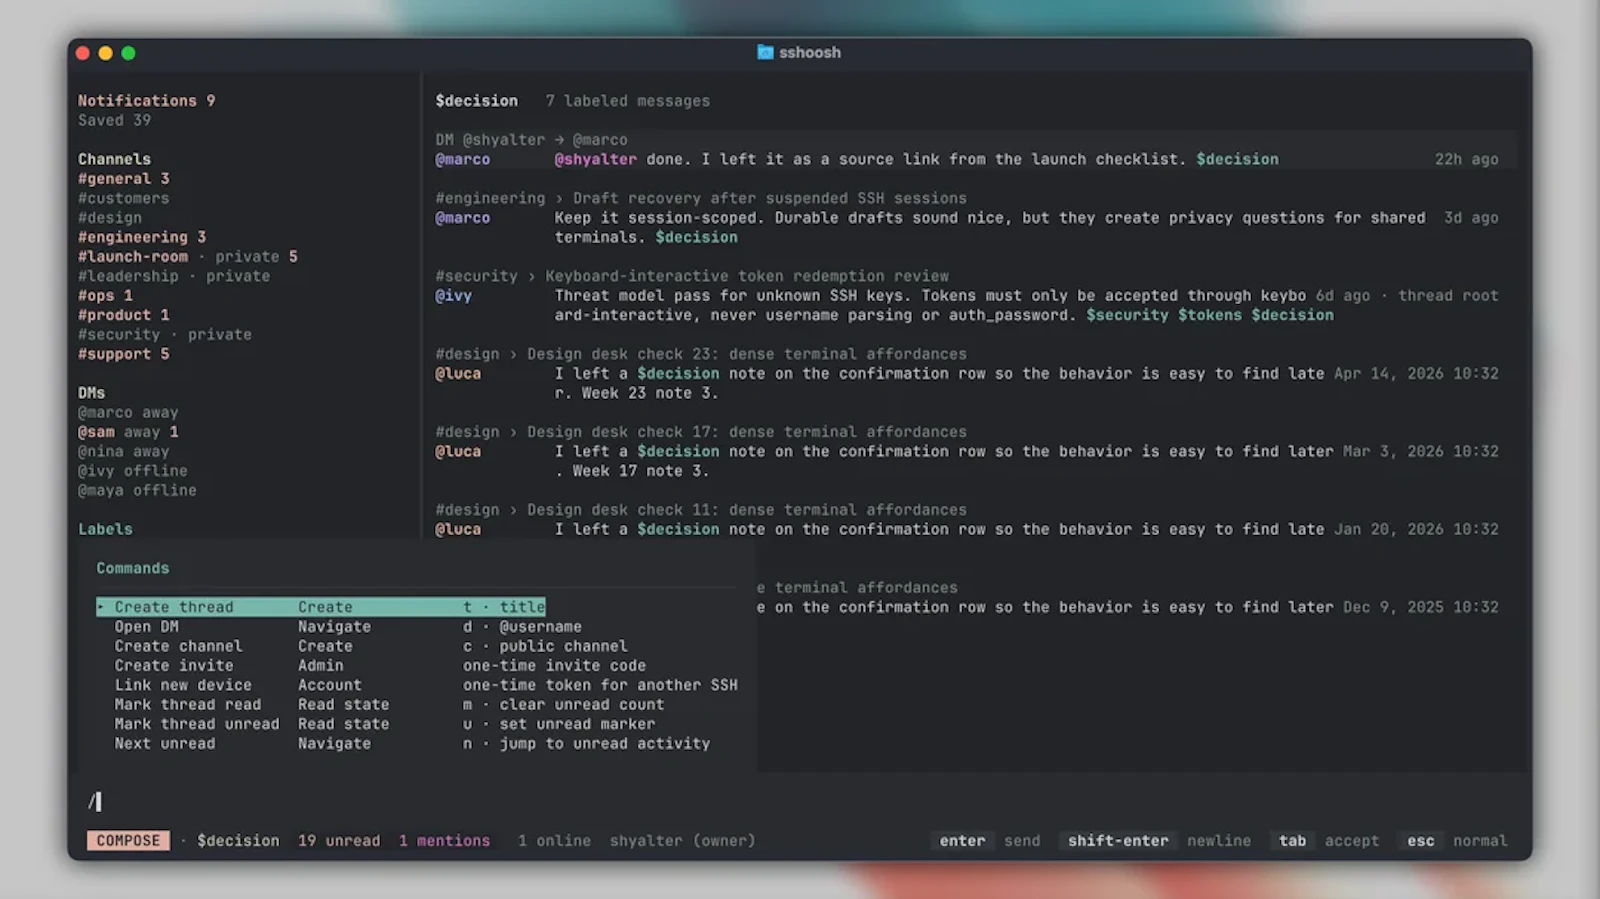Click the $tokens label in ivy's message
The height and width of the screenshot is (899, 1600).
pos(1210,315)
